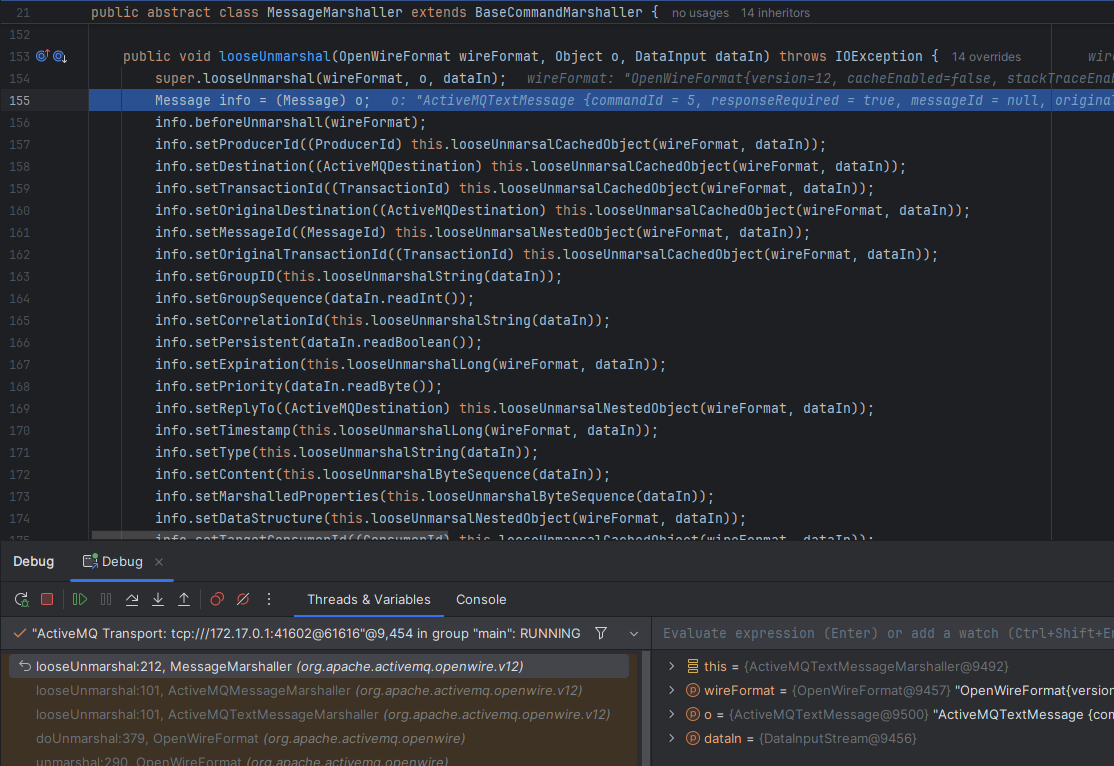Rerun the debug session
1114x766 pixels.
pyautogui.click(x=21, y=599)
